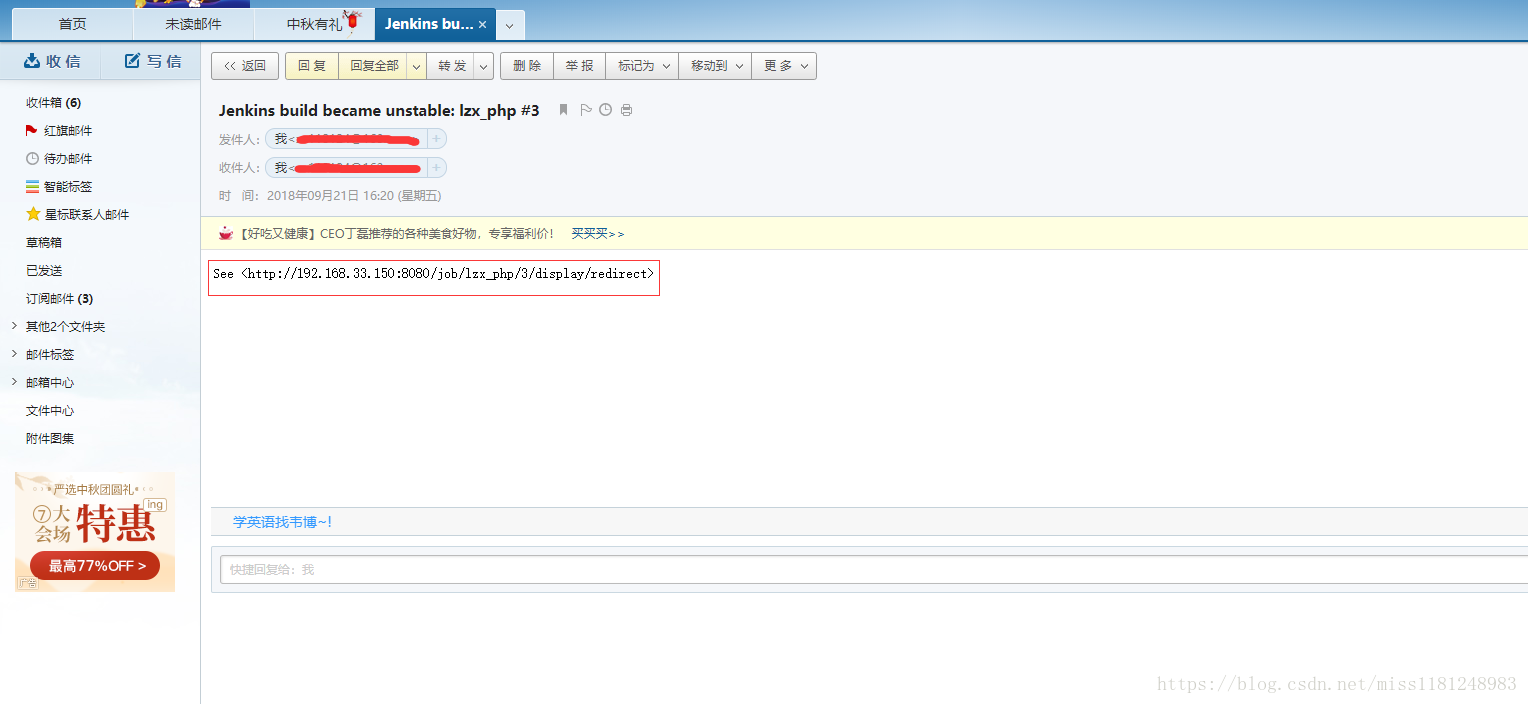Click the Jenkins redirect URL text
The height and width of the screenshot is (704, 1528).
(x=450, y=273)
